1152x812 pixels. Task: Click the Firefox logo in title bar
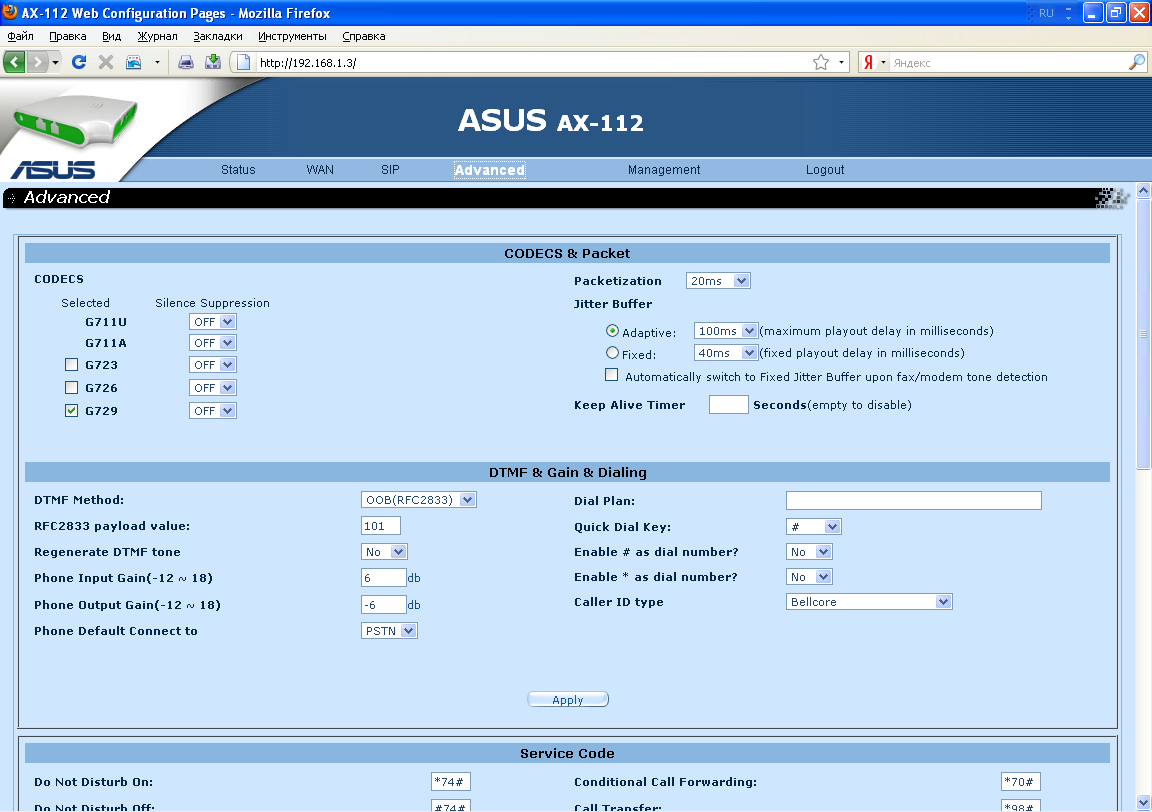[10, 12]
